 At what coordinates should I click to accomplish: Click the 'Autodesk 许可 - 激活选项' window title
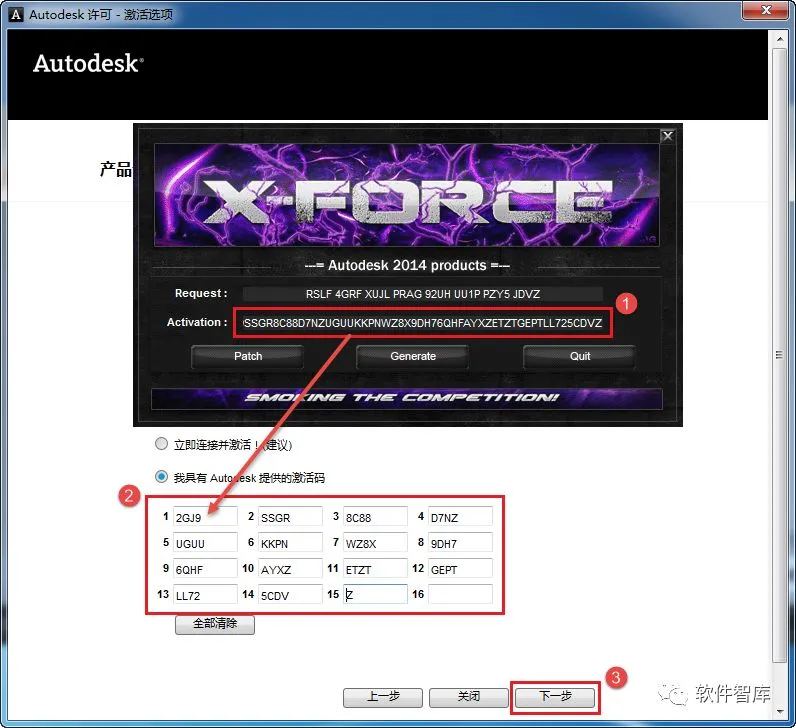point(101,14)
